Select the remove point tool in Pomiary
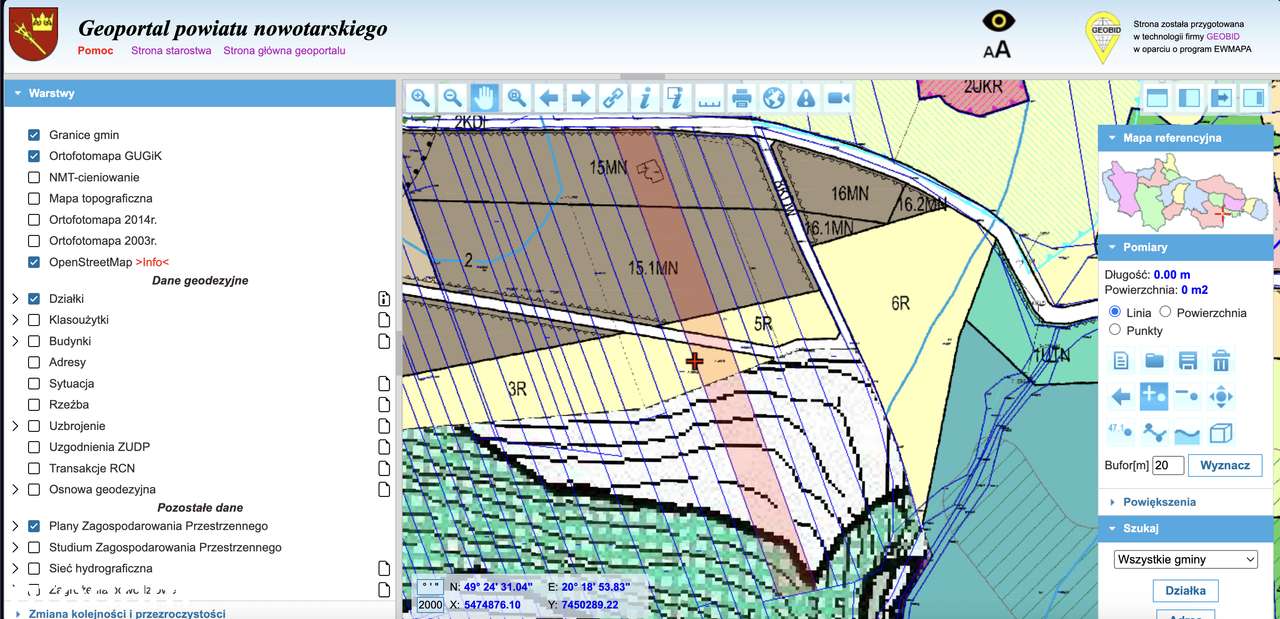This screenshot has width=1280, height=619. tap(1187, 397)
